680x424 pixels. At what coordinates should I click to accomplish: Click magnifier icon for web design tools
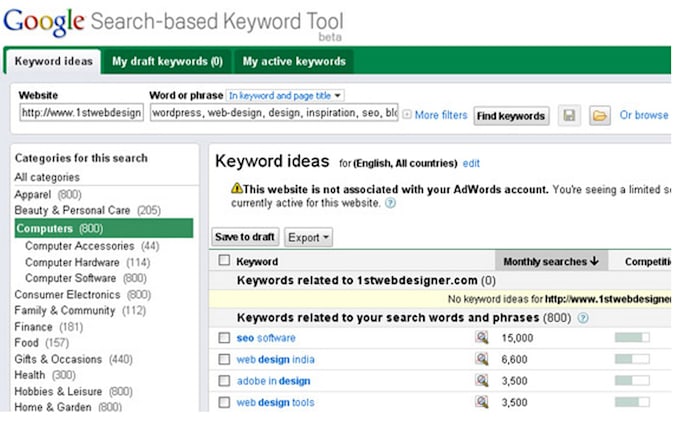point(482,402)
